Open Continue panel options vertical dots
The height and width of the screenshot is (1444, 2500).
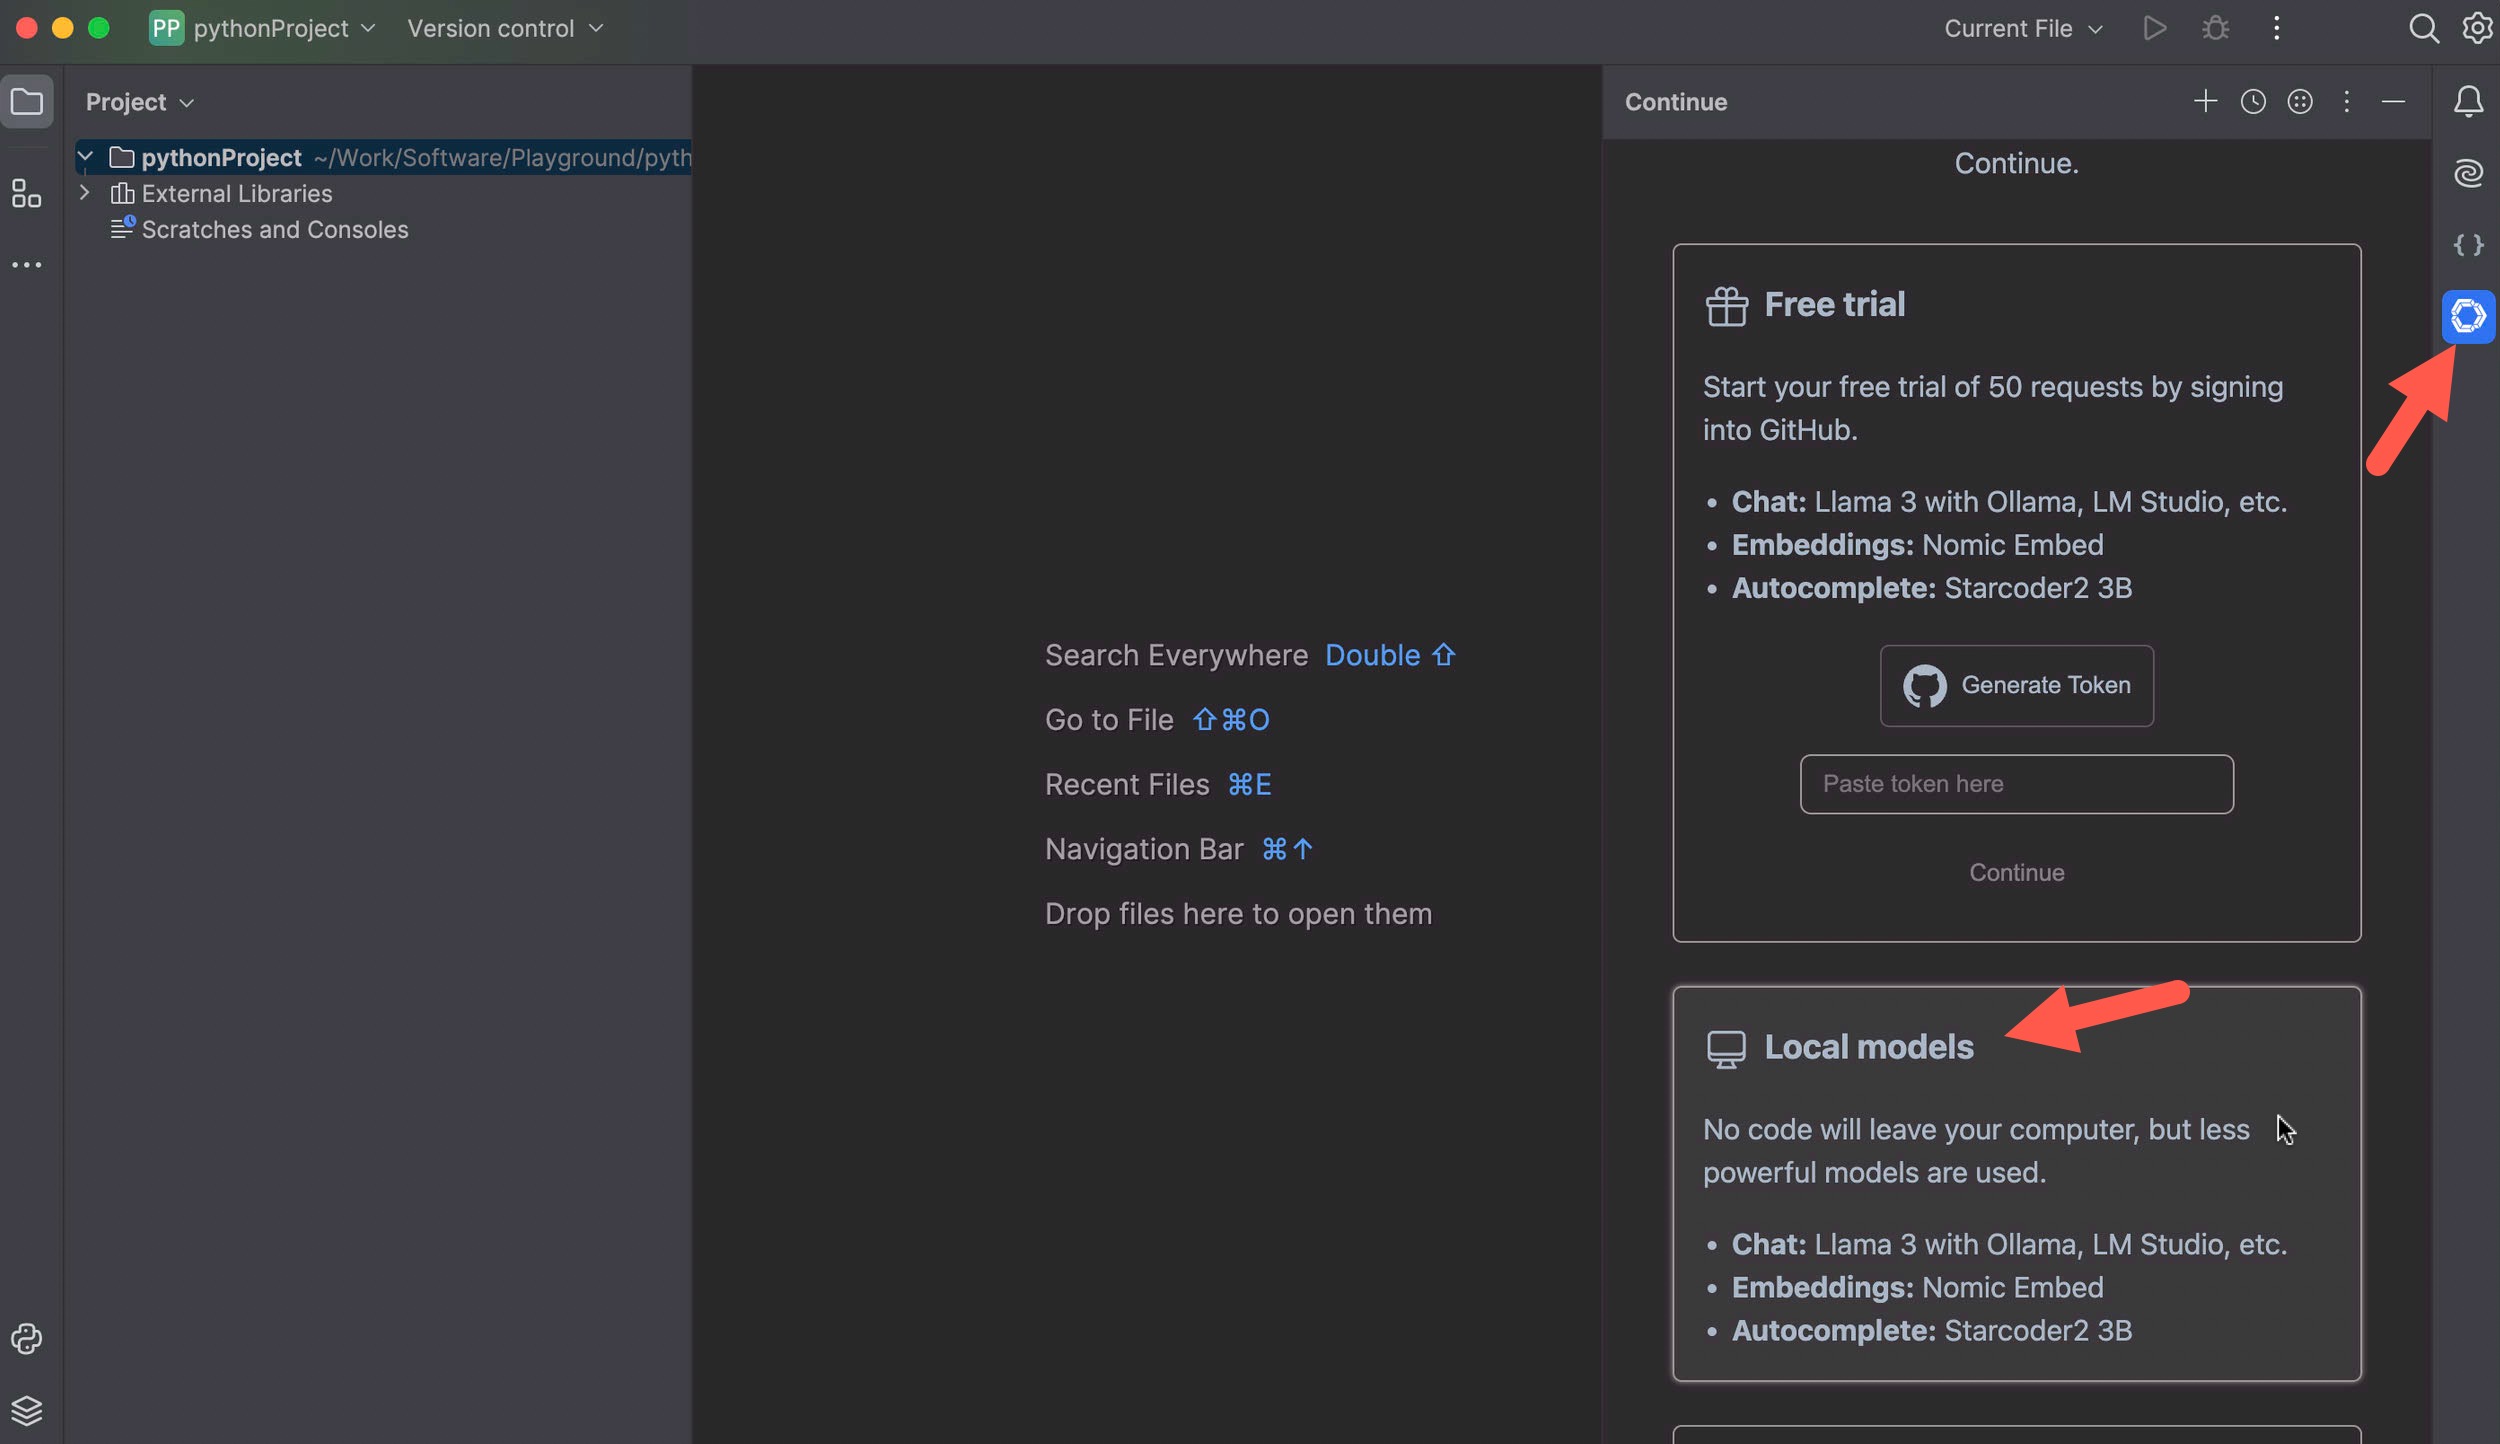(2346, 101)
